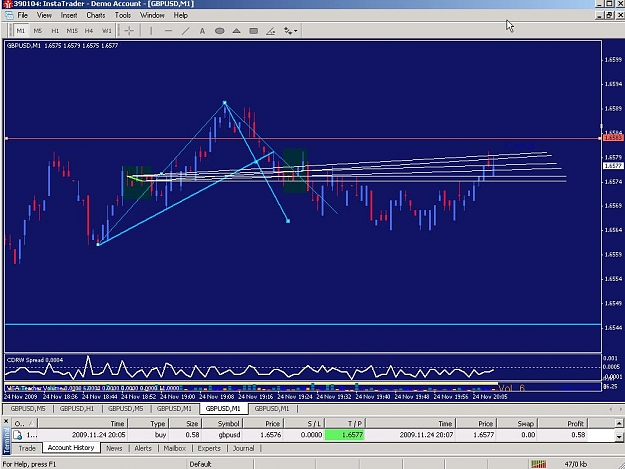The image size is (625, 469).
Task: Select the M1 timeframe button
Action: tap(20, 31)
